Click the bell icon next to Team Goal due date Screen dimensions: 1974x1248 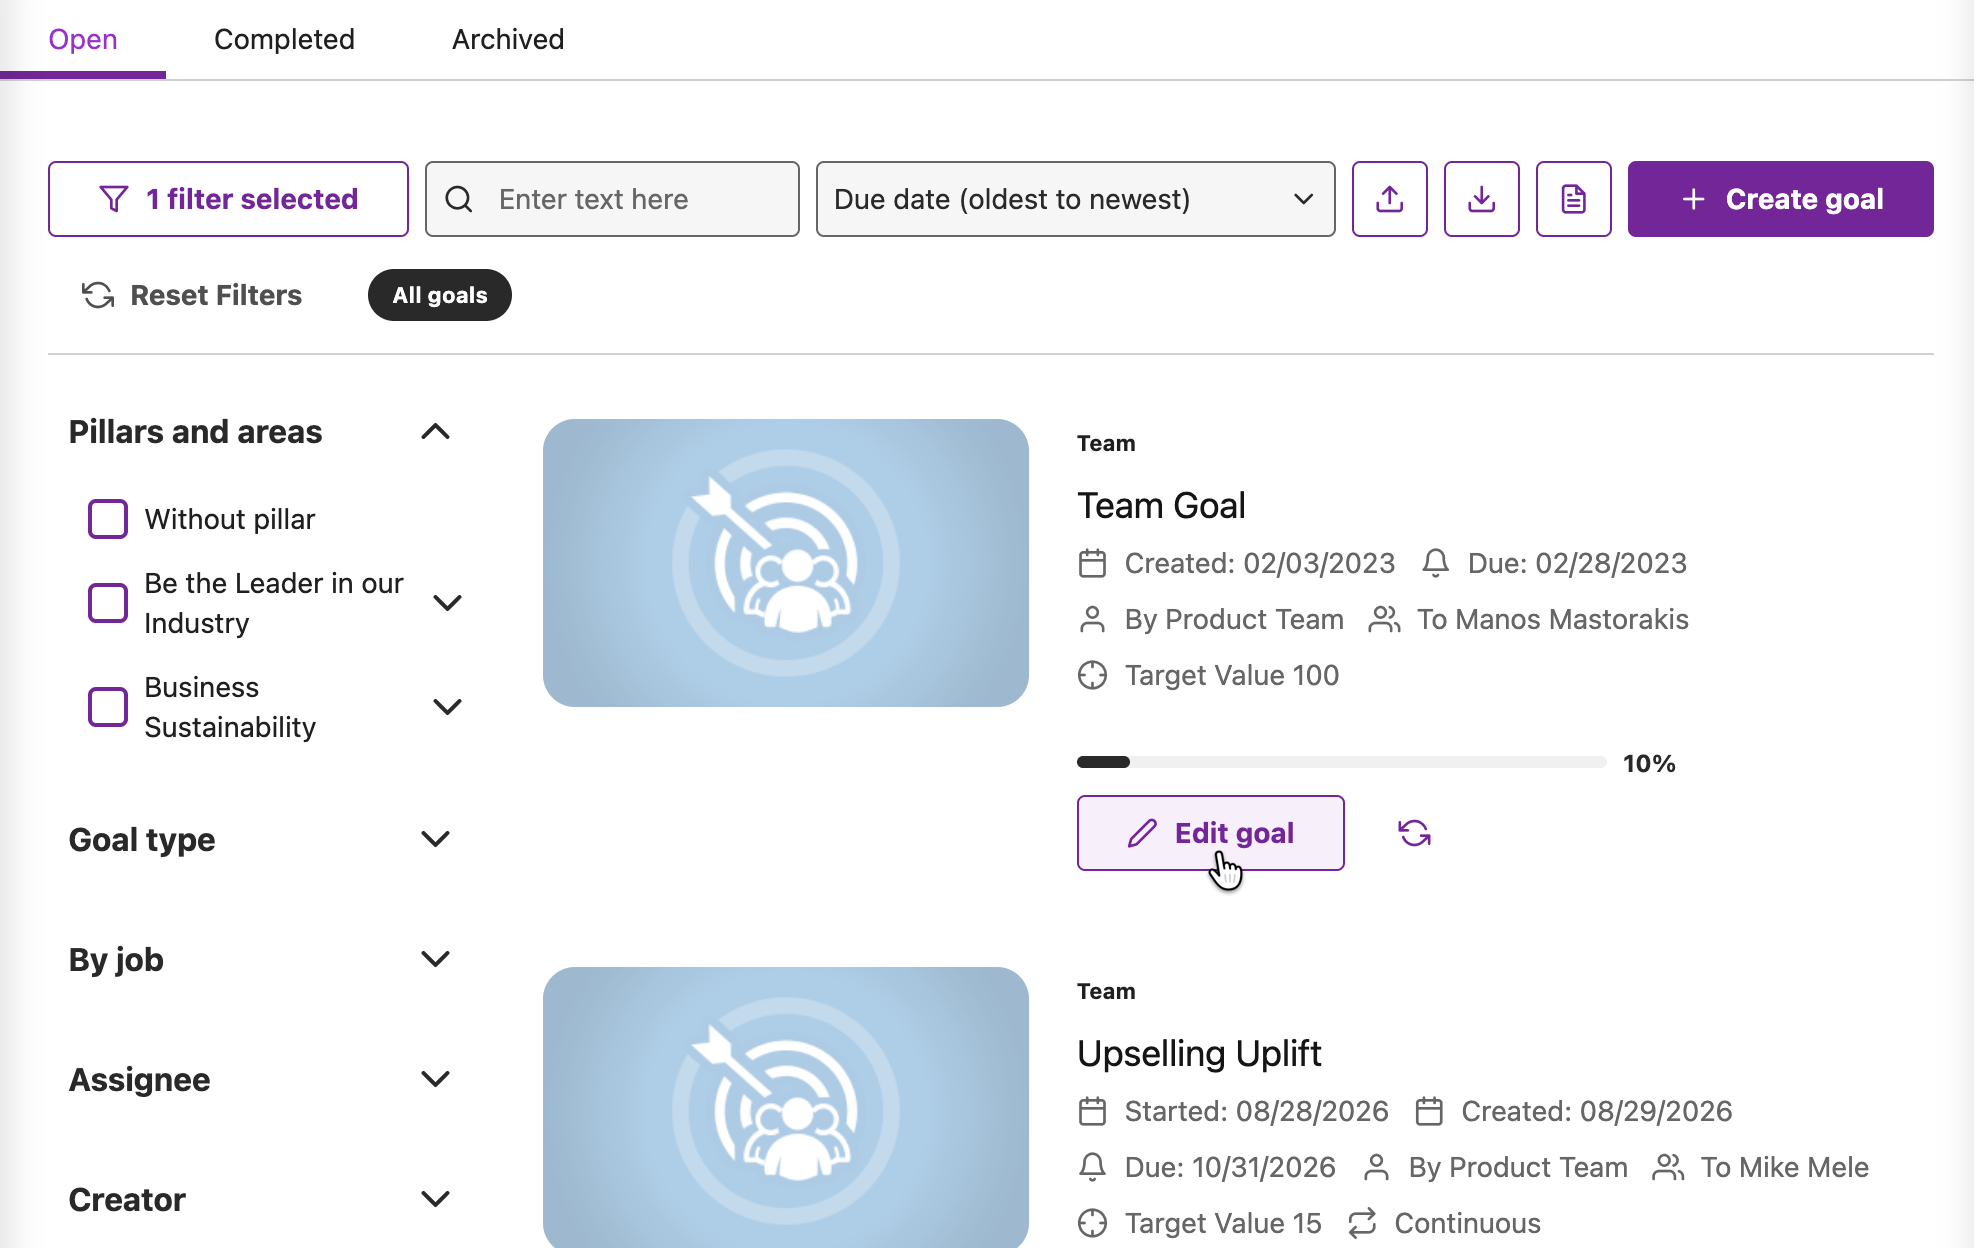1435,563
